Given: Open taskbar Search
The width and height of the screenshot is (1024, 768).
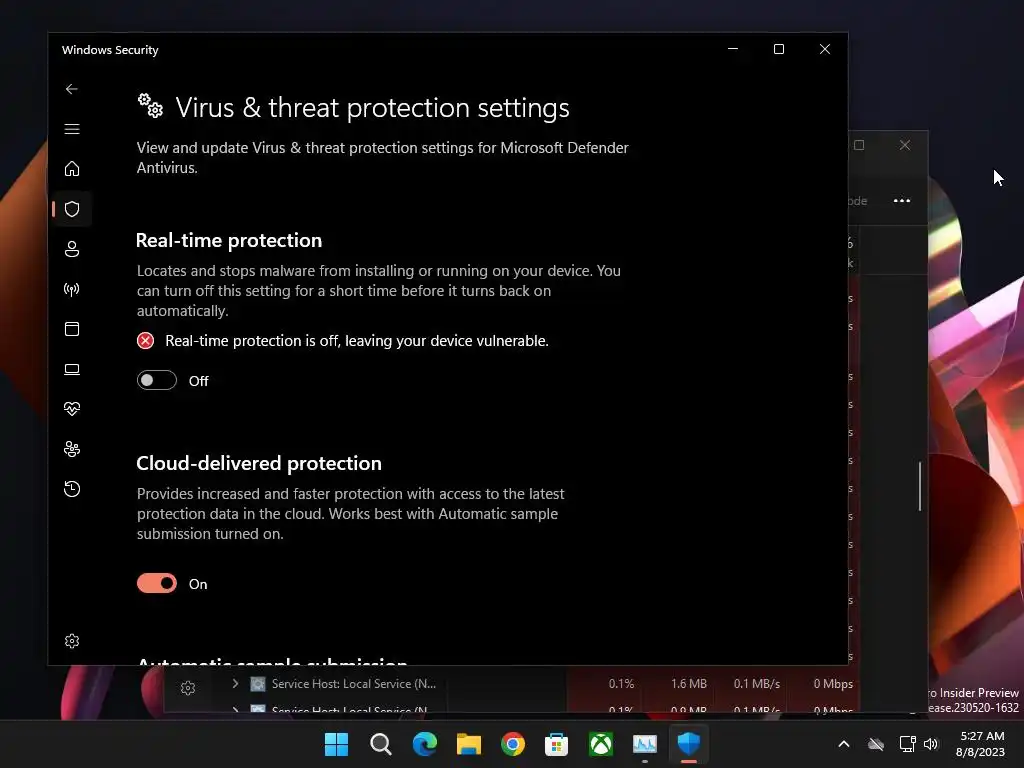Looking at the screenshot, I should [x=381, y=744].
